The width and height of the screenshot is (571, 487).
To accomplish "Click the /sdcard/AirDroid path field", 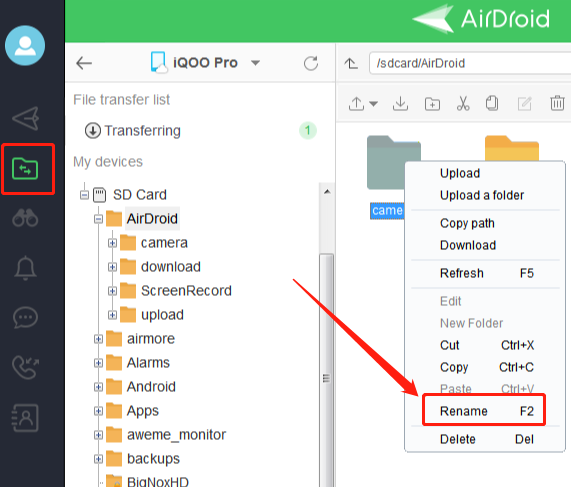I will (x=470, y=63).
